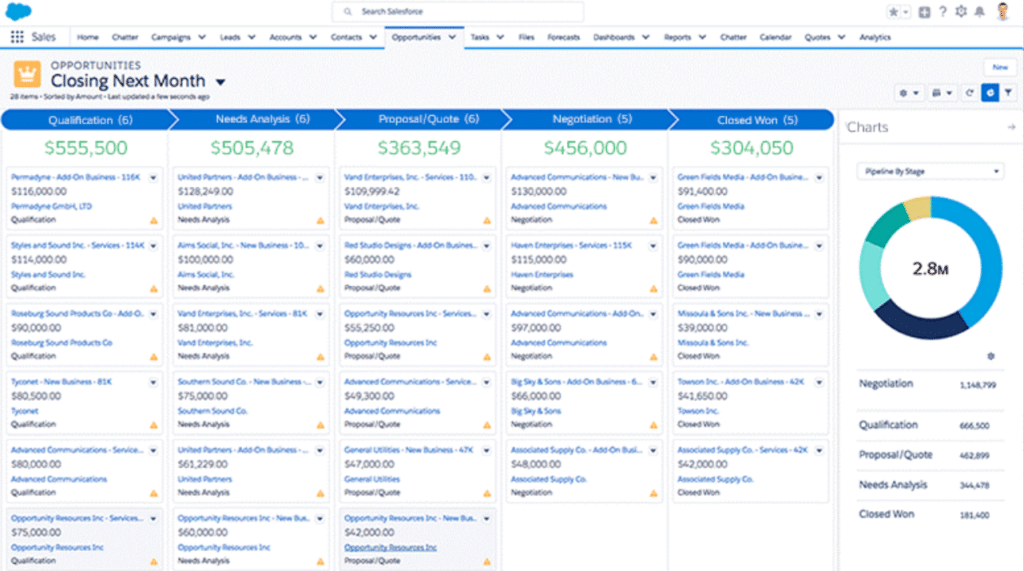Select the Negotiation stage column header
Viewport: 1024px width, 571px height.
[x=591, y=120]
